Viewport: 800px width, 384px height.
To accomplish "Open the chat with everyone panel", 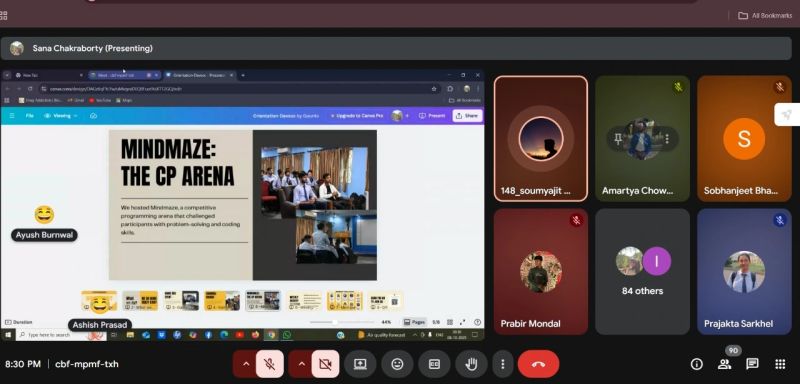I will click(x=752, y=364).
